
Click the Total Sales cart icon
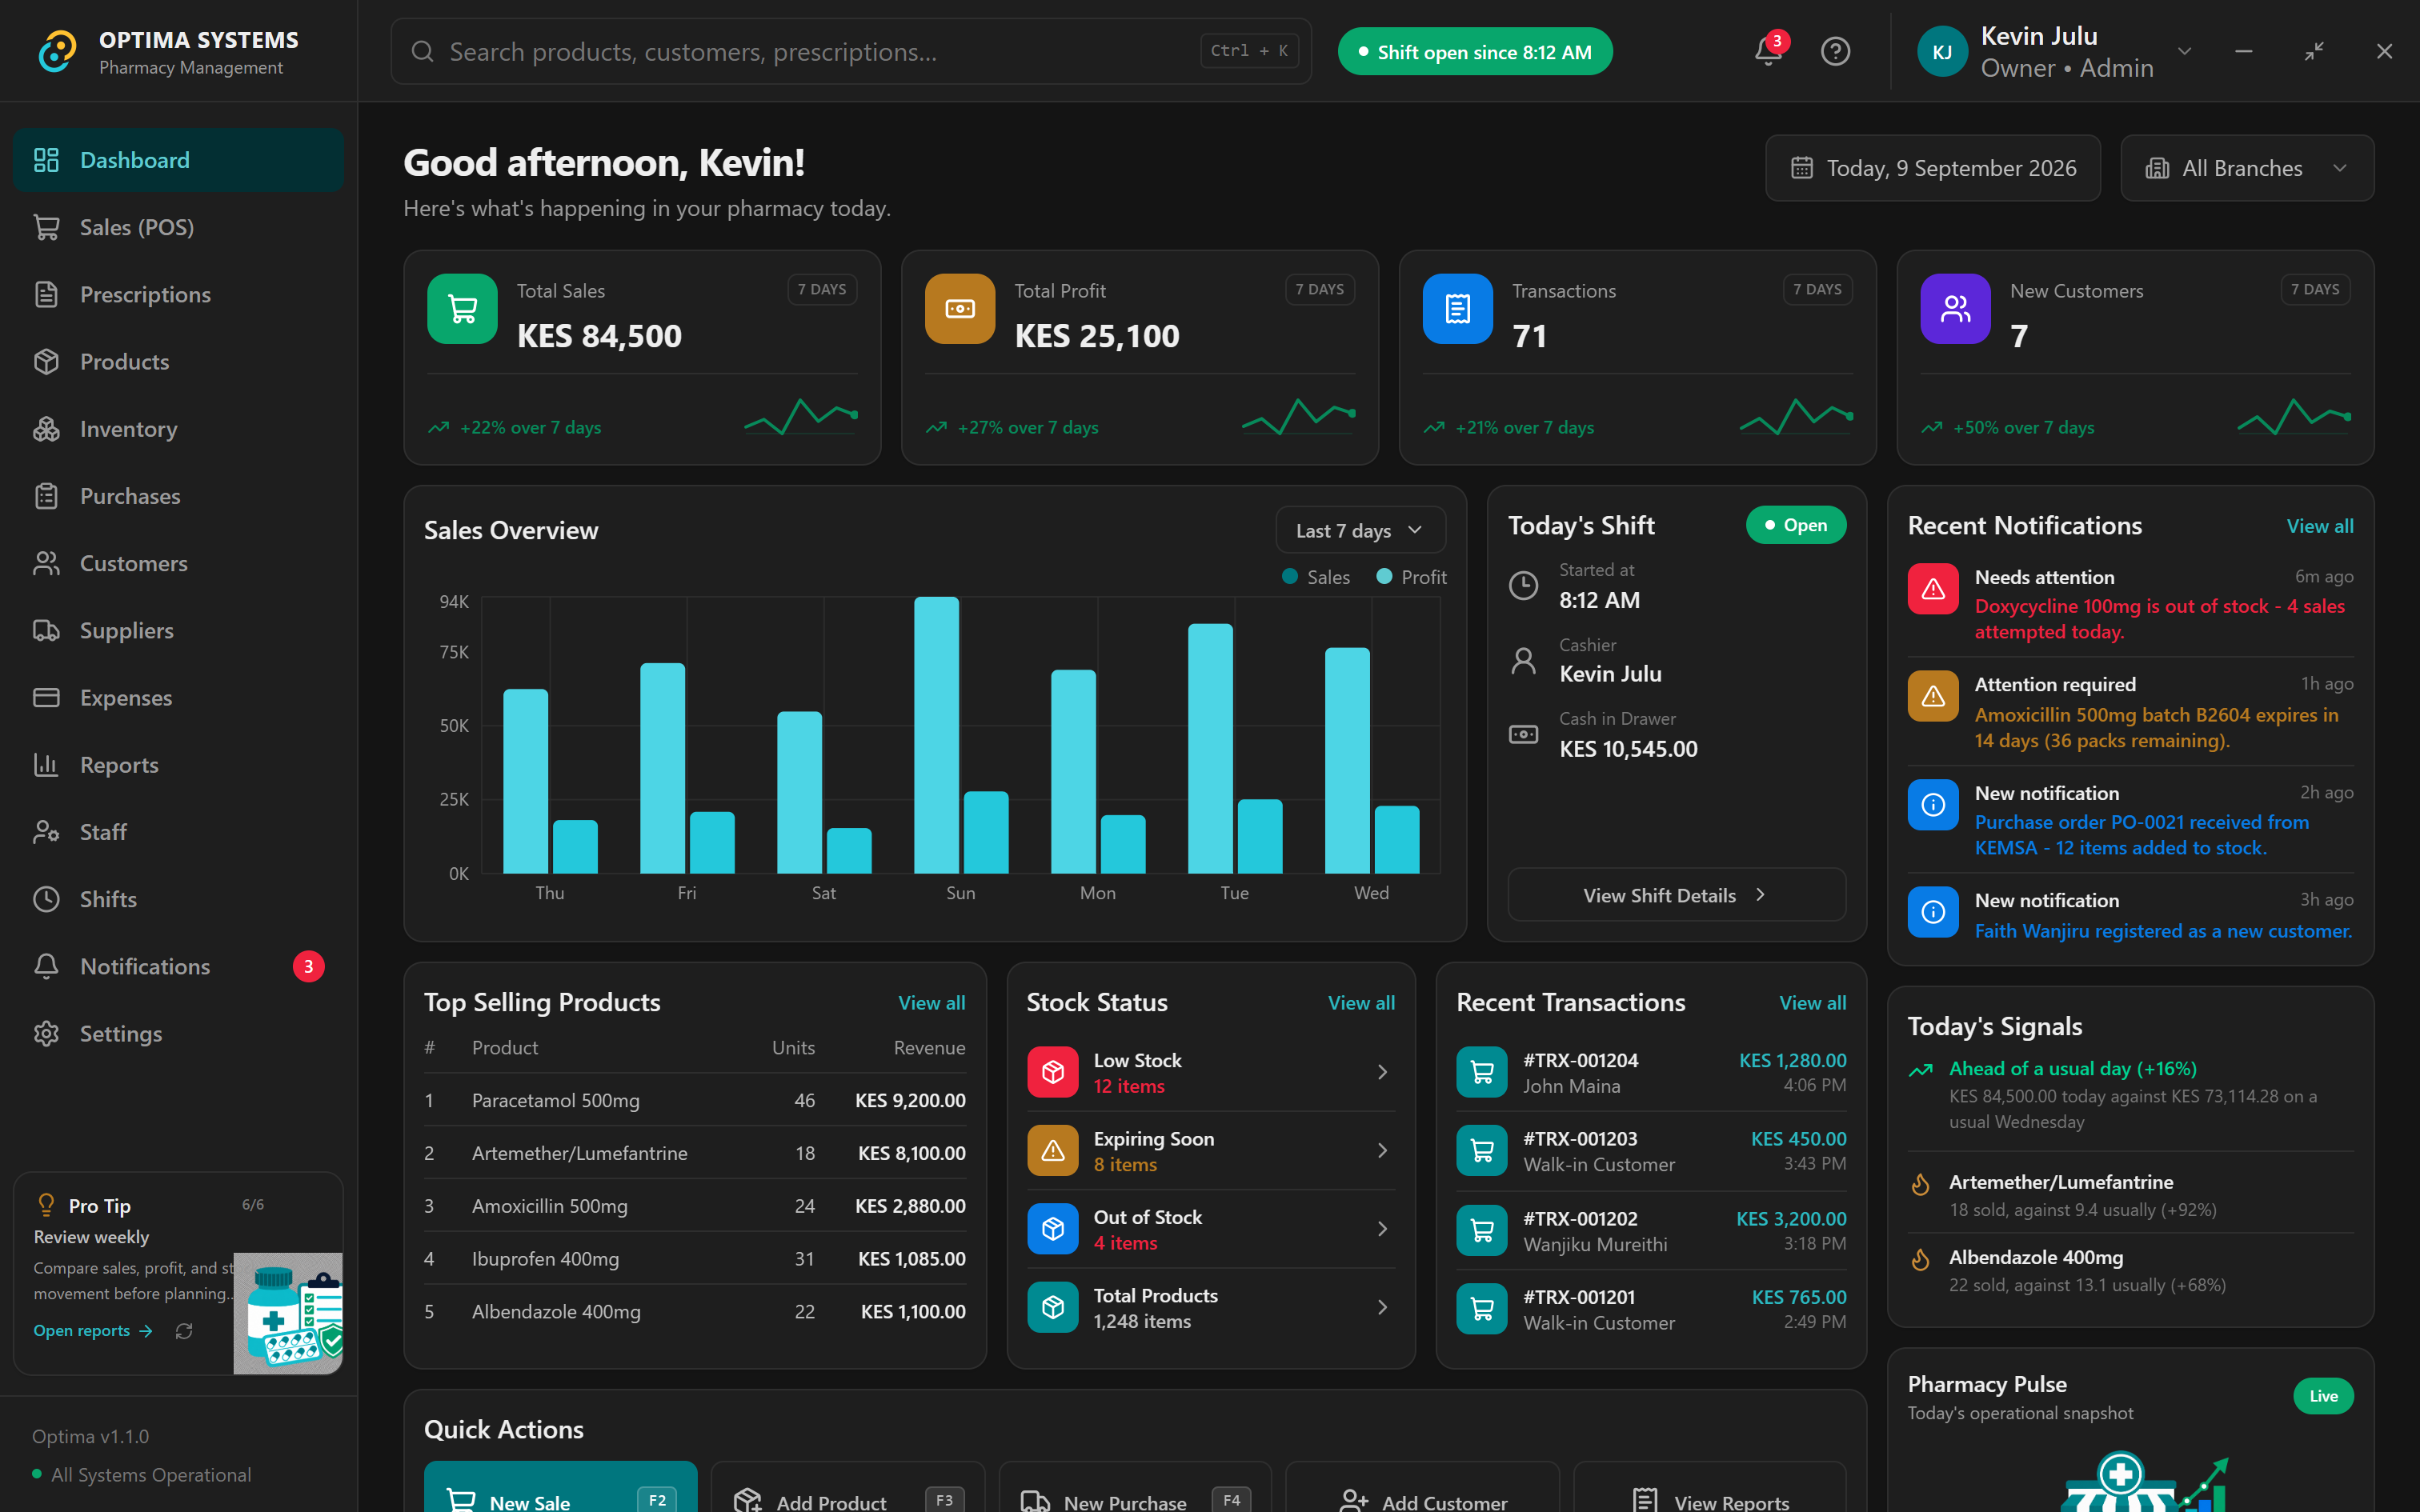[x=462, y=309]
